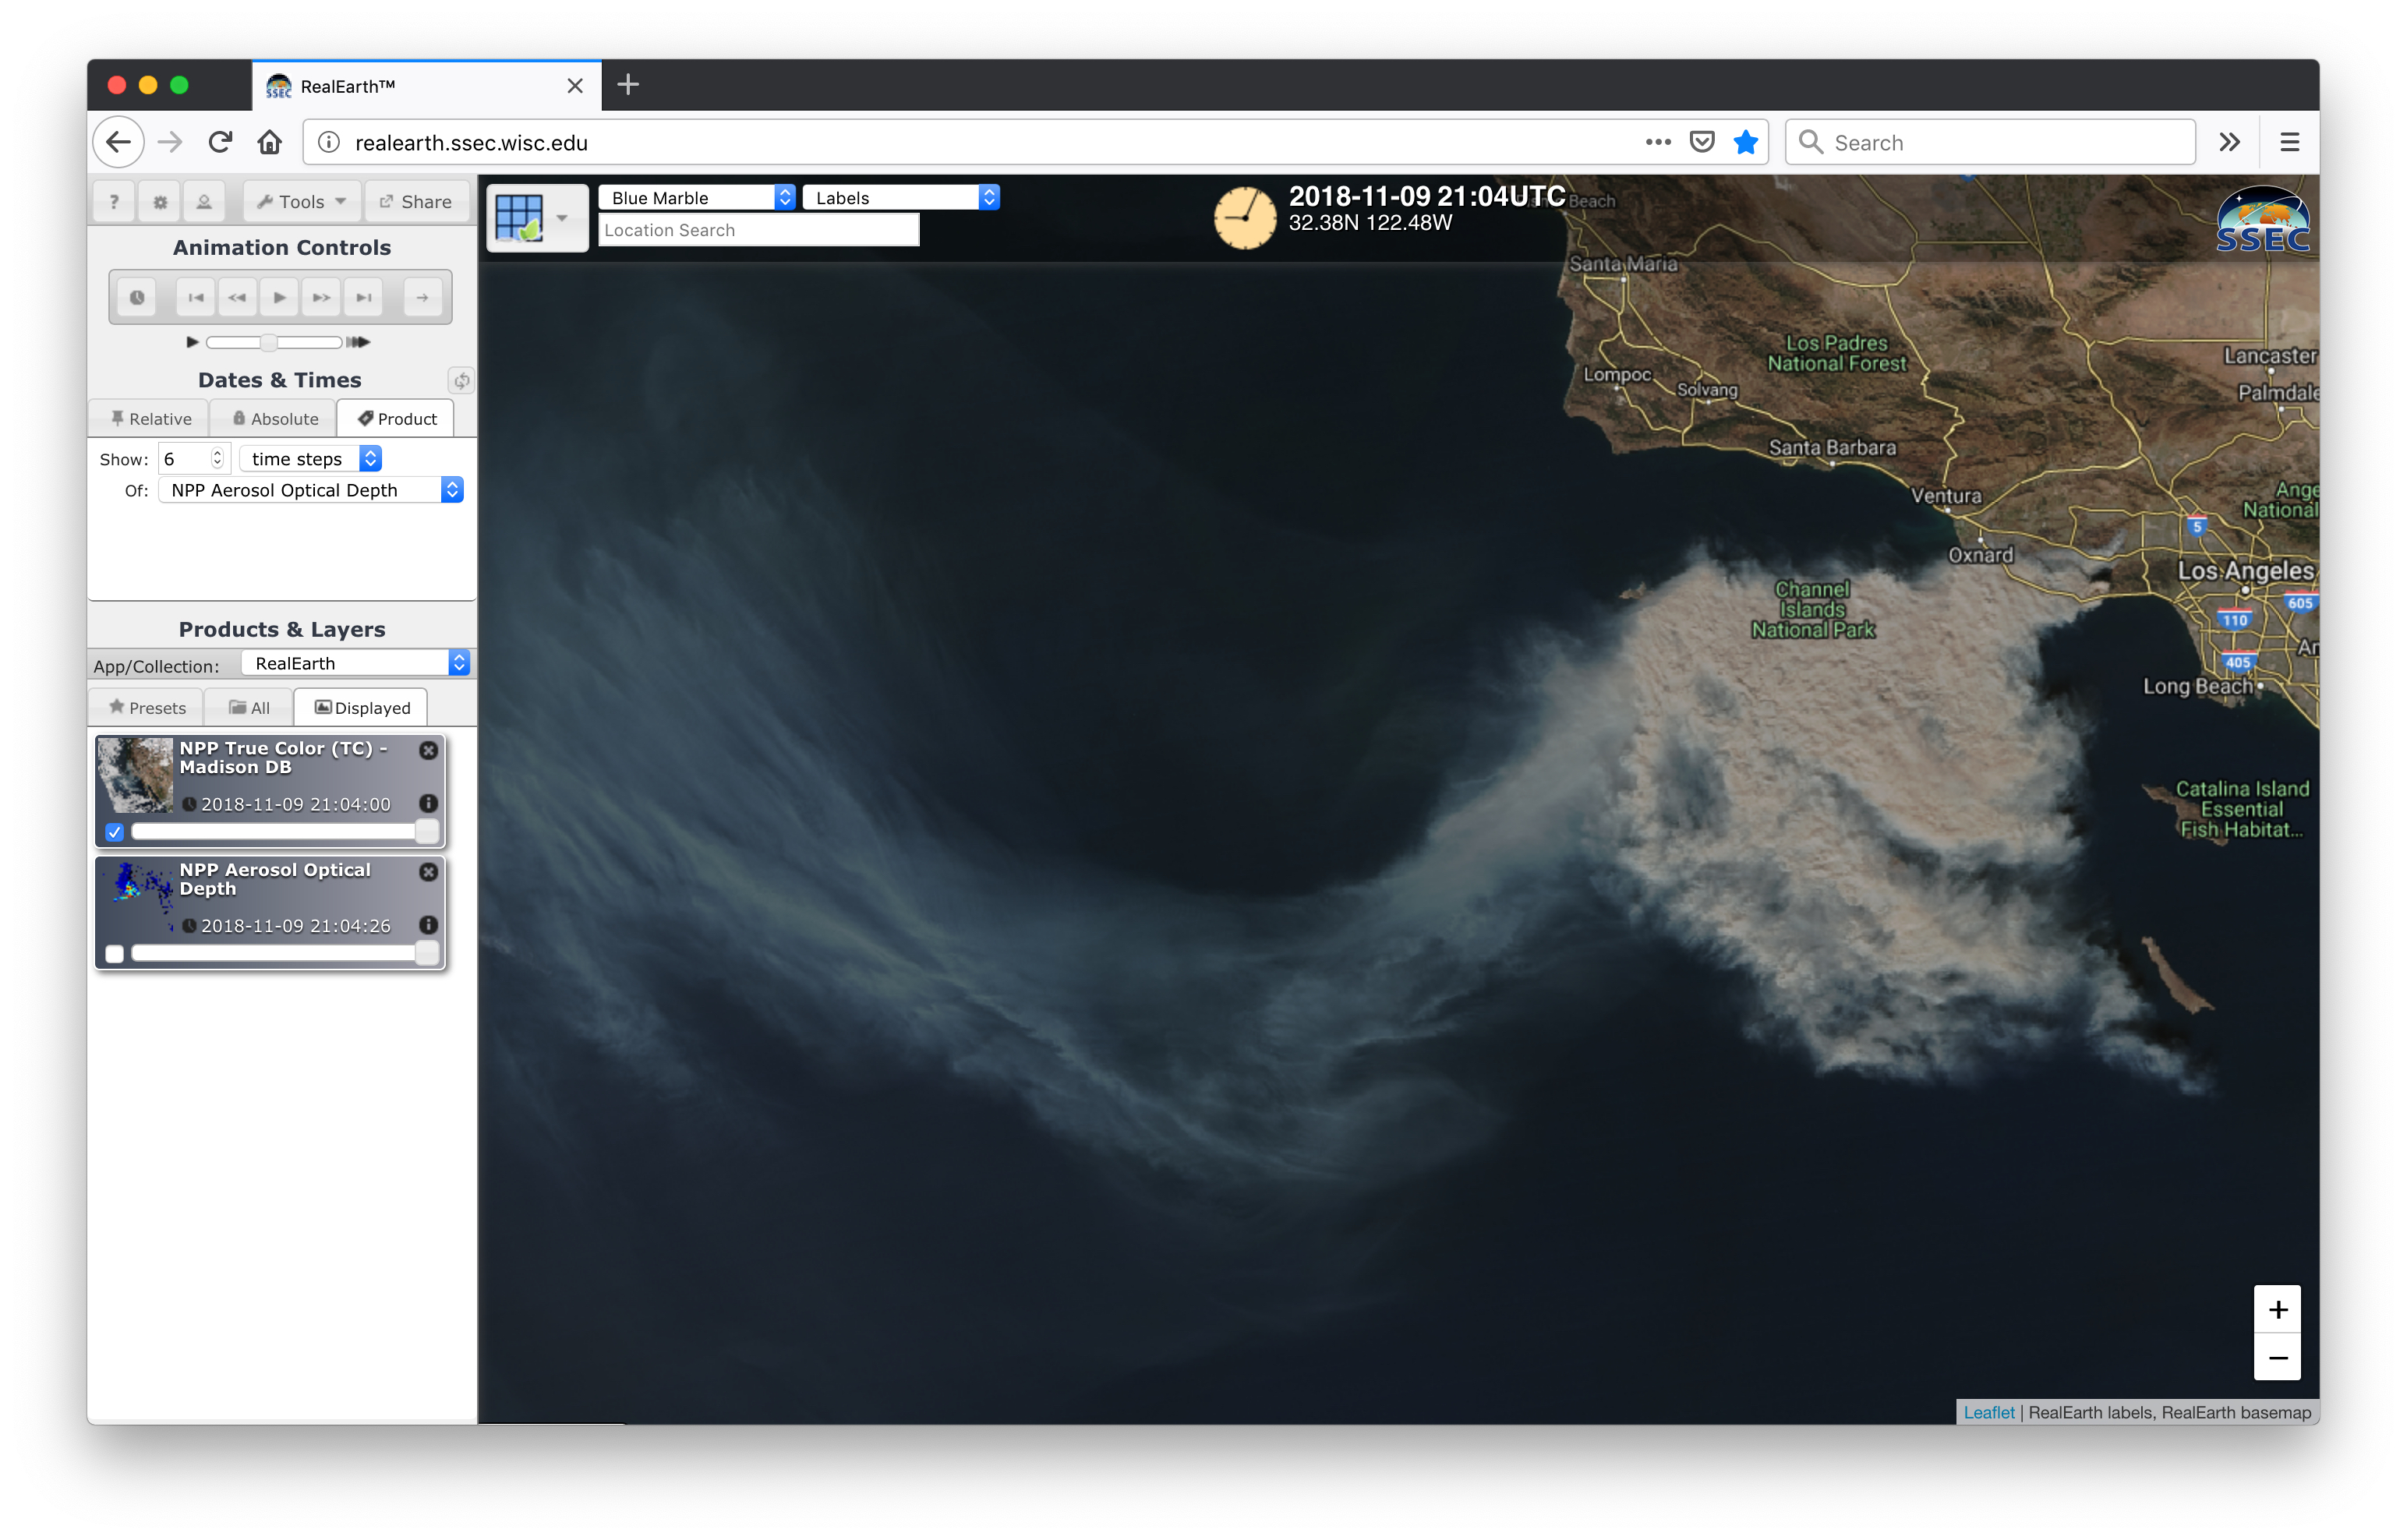Switch to the Absolute tab
The width and height of the screenshot is (2407, 1540).
[275, 419]
